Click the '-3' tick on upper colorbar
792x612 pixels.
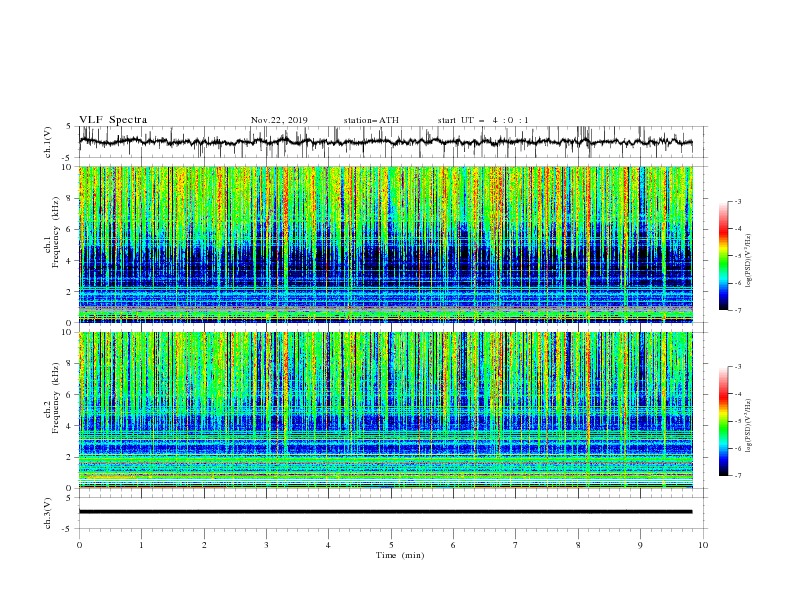[x=737, y=201]
